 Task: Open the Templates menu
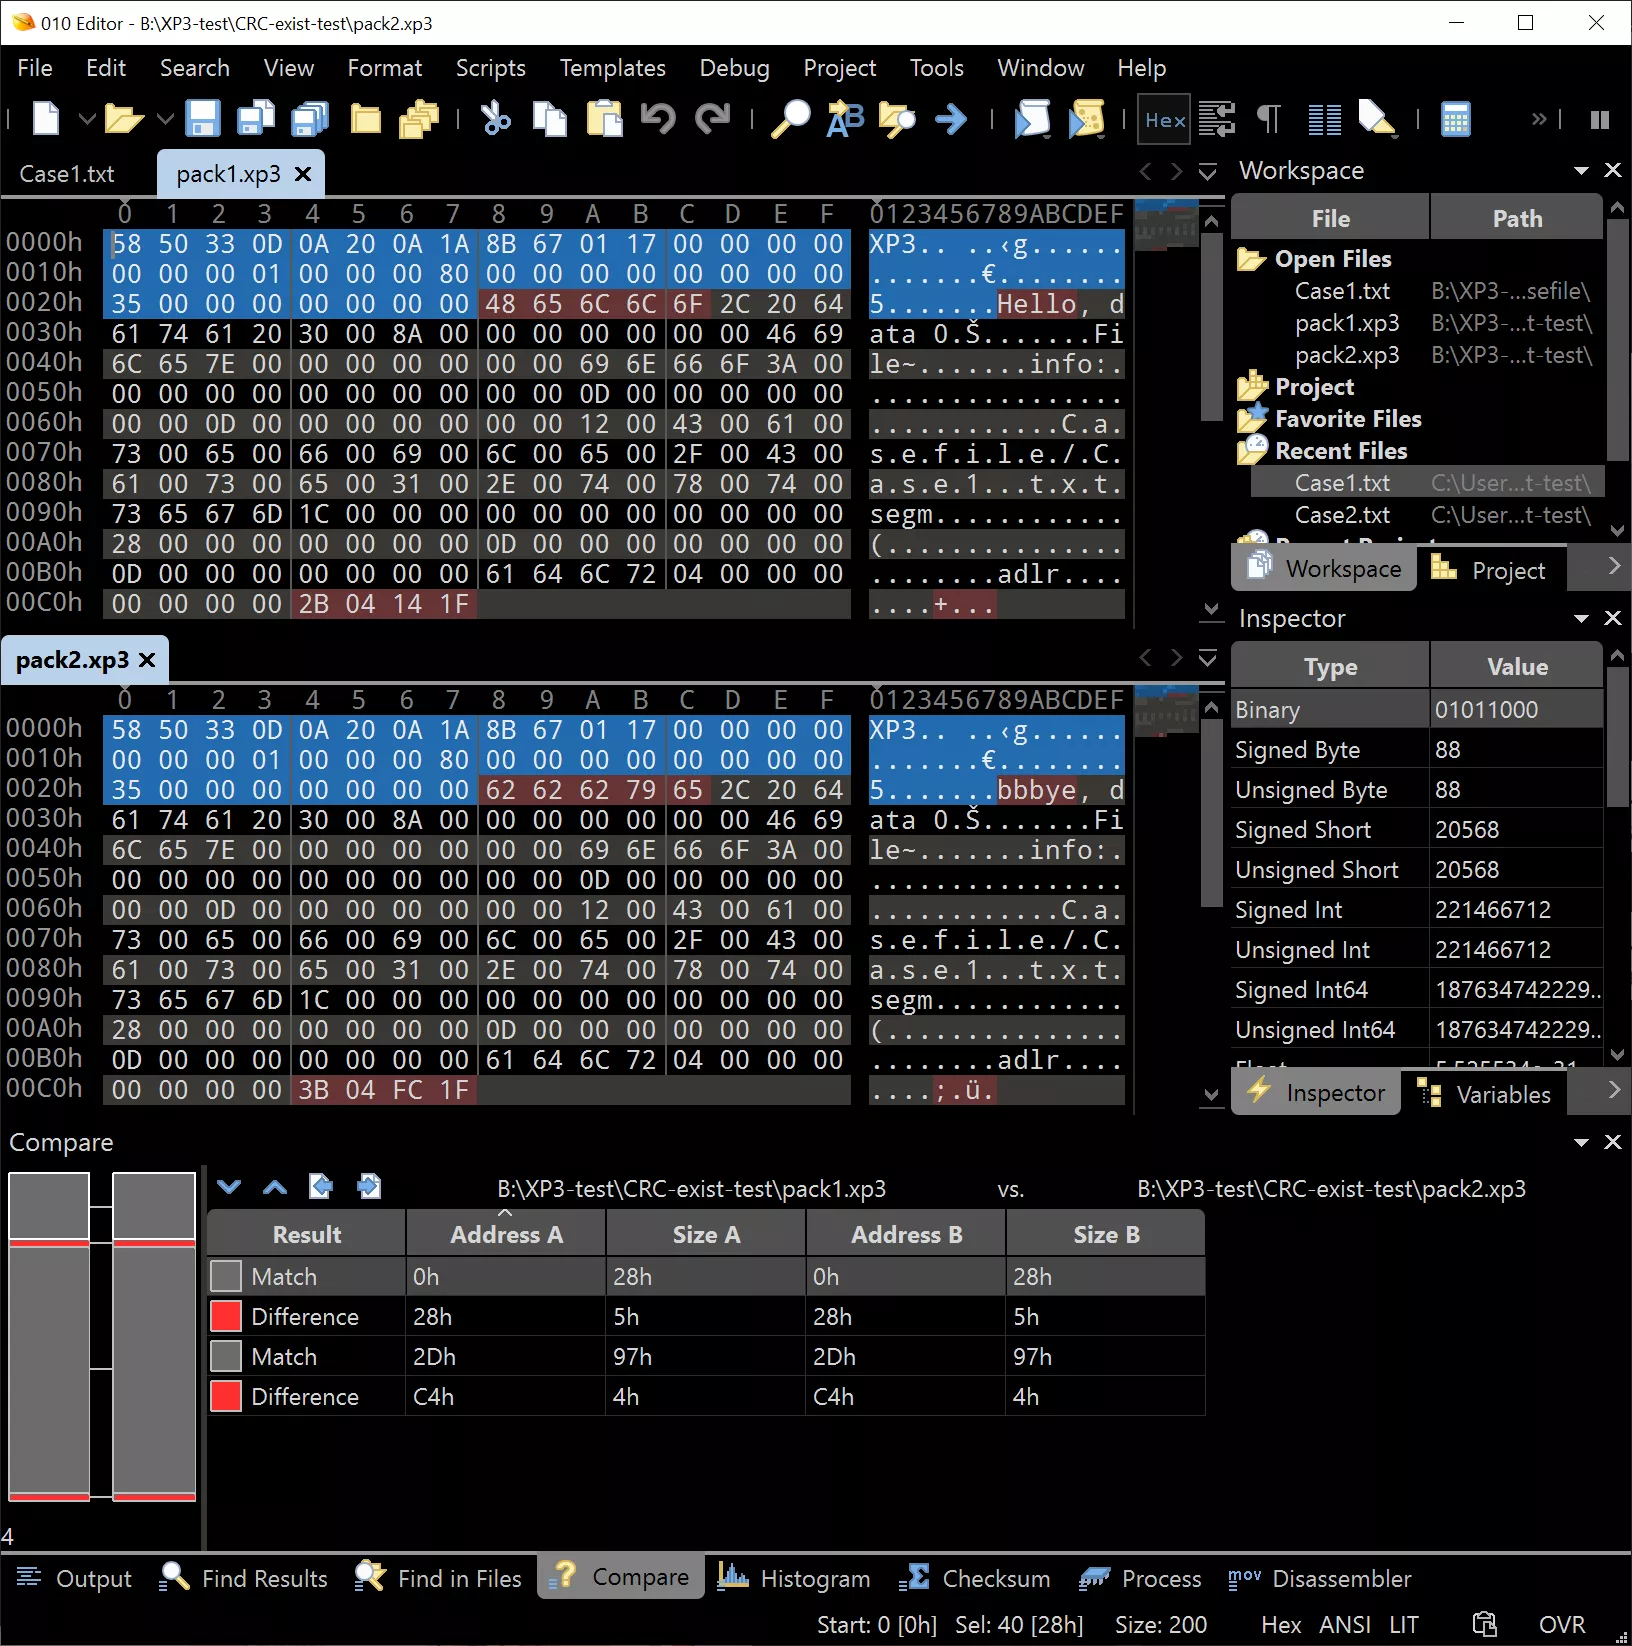coord(612,68)
